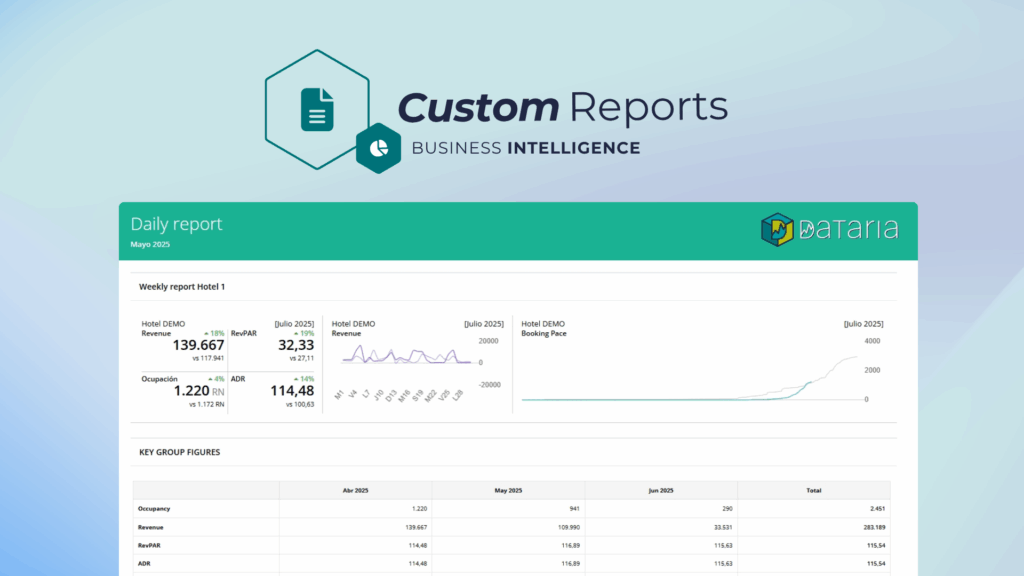Click the 4% Ocupación increase indicator
1024x576 pixels.
[x=216, y=379]
